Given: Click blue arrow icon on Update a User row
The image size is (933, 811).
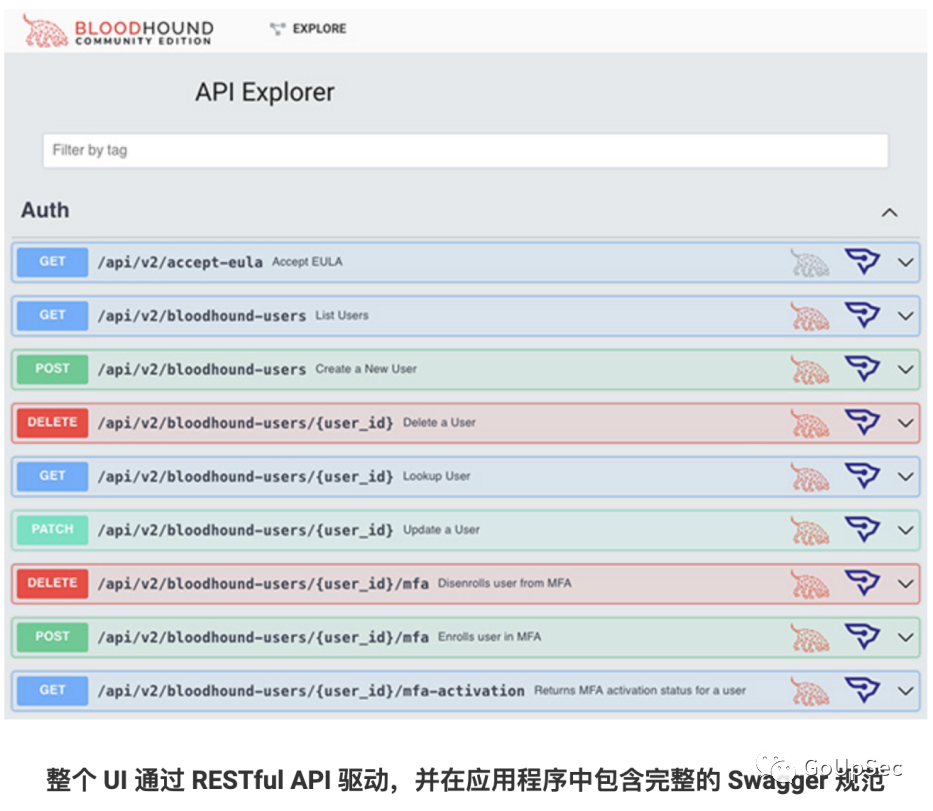Looking at the screenshot, I should pos(863,529).
